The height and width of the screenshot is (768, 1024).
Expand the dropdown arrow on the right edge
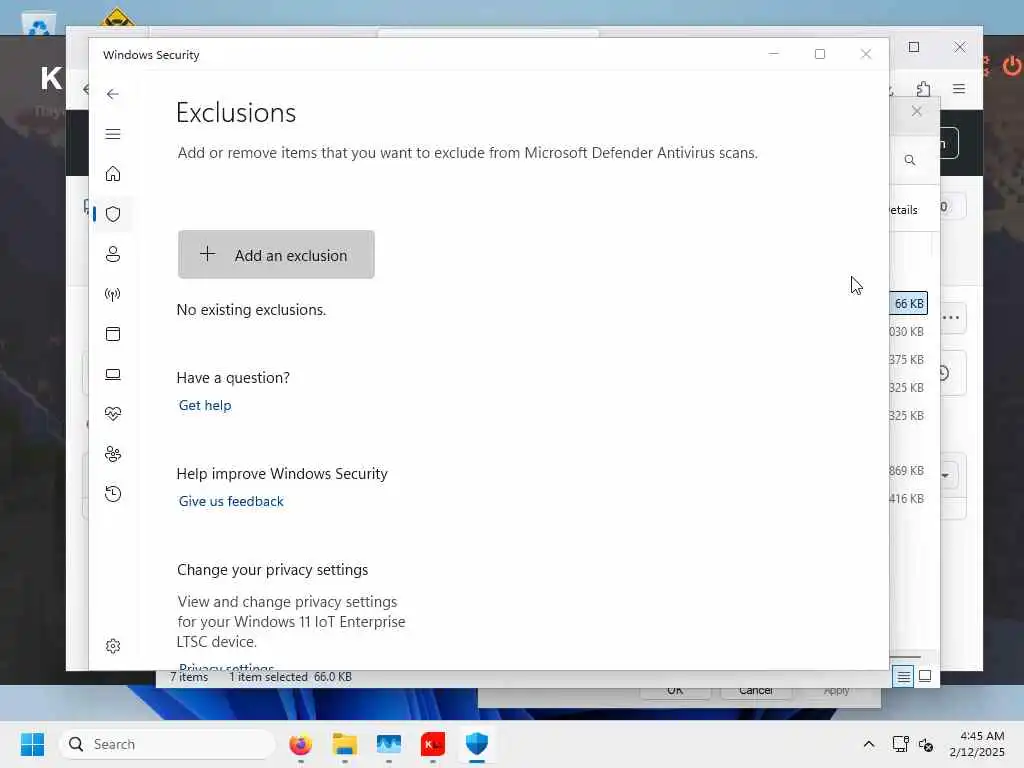point(946,475)
